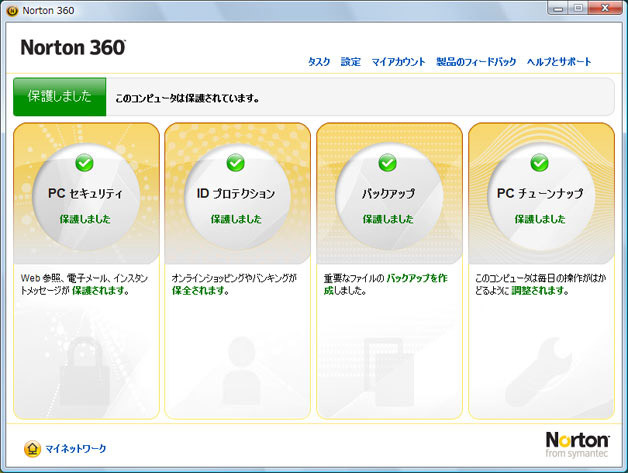Open 製品のフィードバック
The width and height of the screenshot is (628, 473).
click(476, 62)
